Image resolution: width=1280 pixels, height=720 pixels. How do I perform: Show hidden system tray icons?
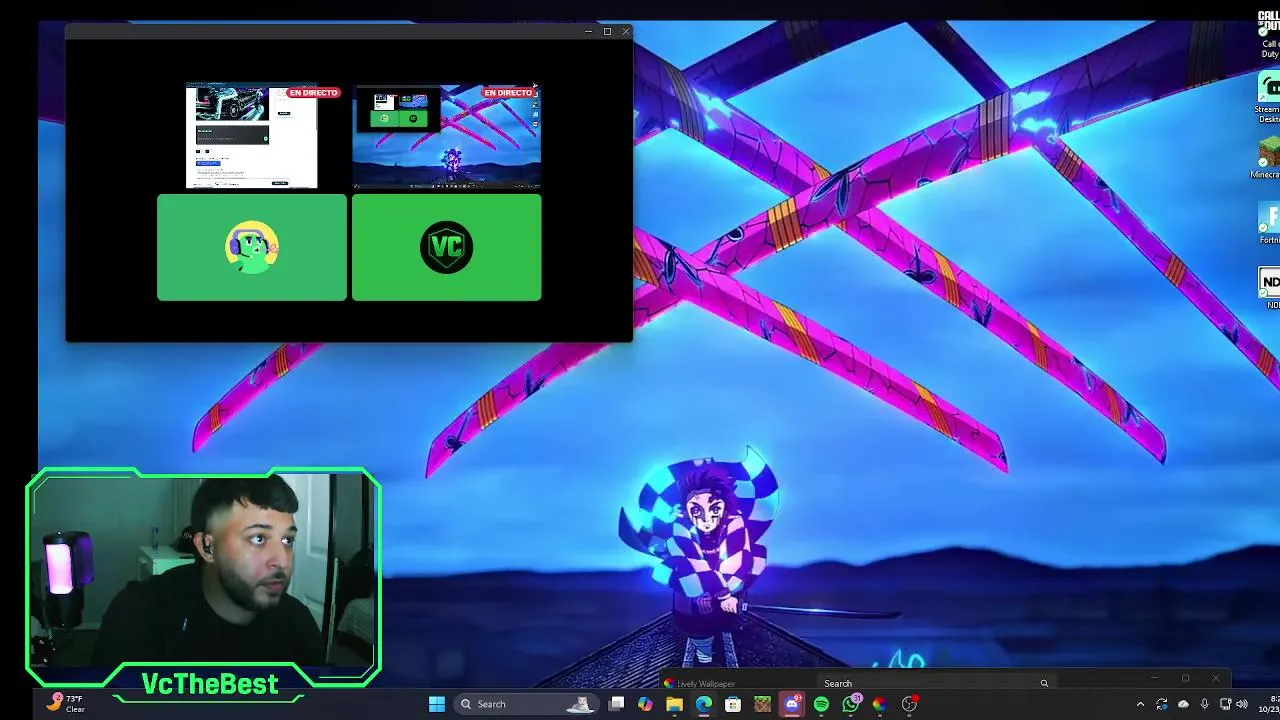pos(1140,704)
